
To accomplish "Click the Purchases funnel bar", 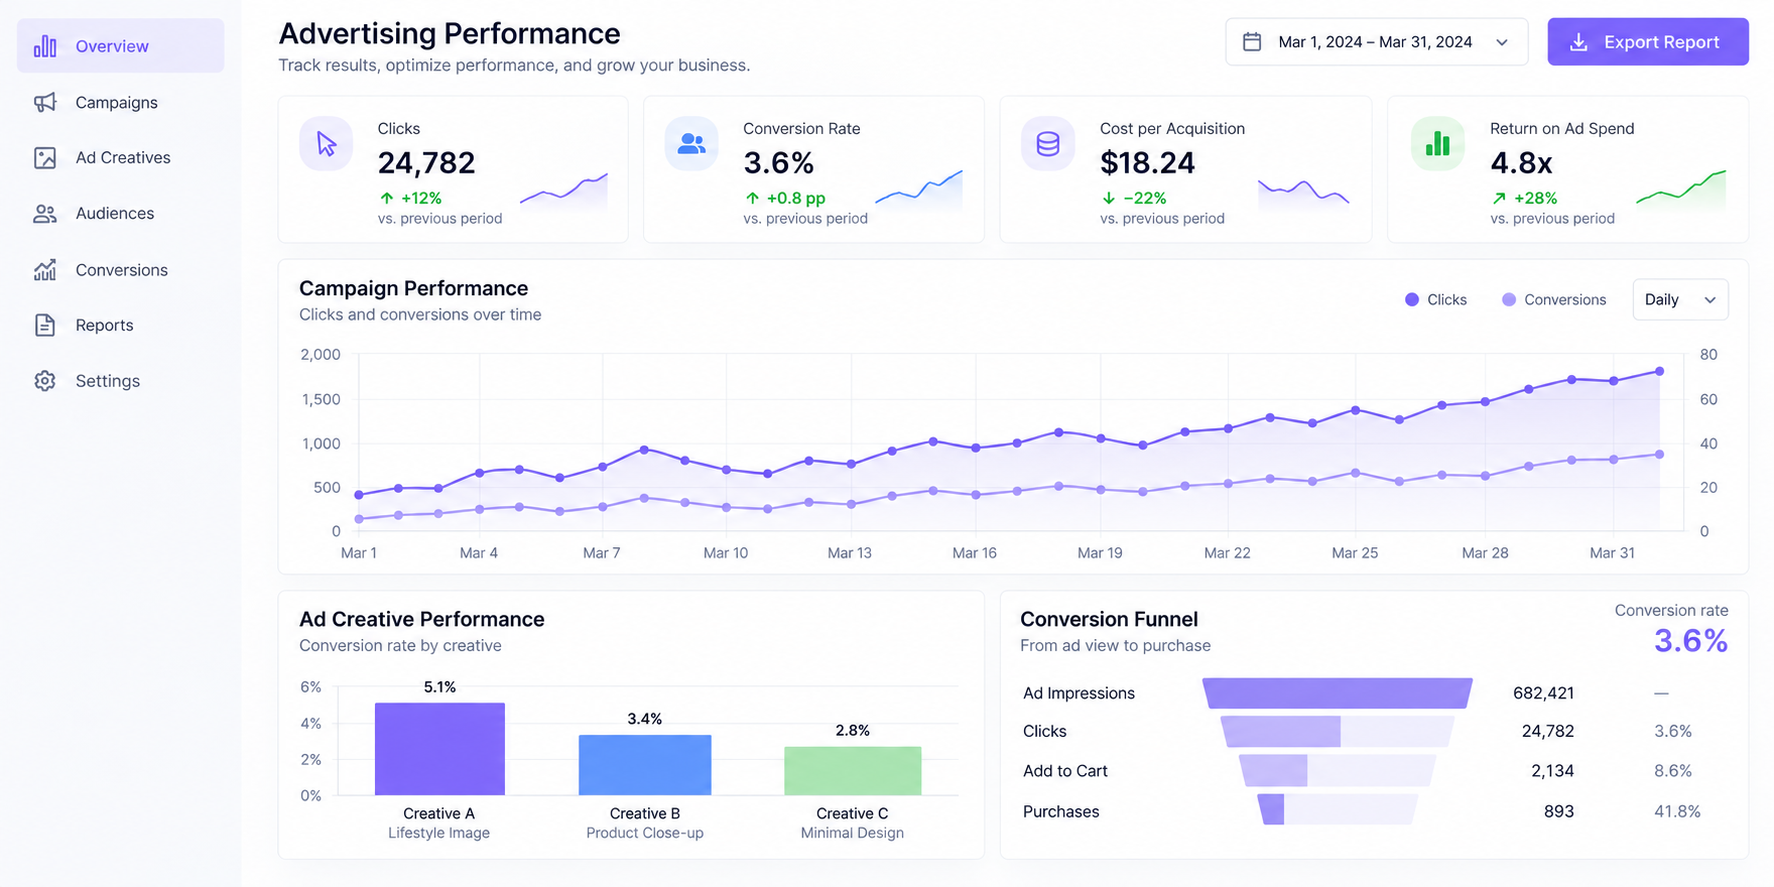I will coord(1337,809).
